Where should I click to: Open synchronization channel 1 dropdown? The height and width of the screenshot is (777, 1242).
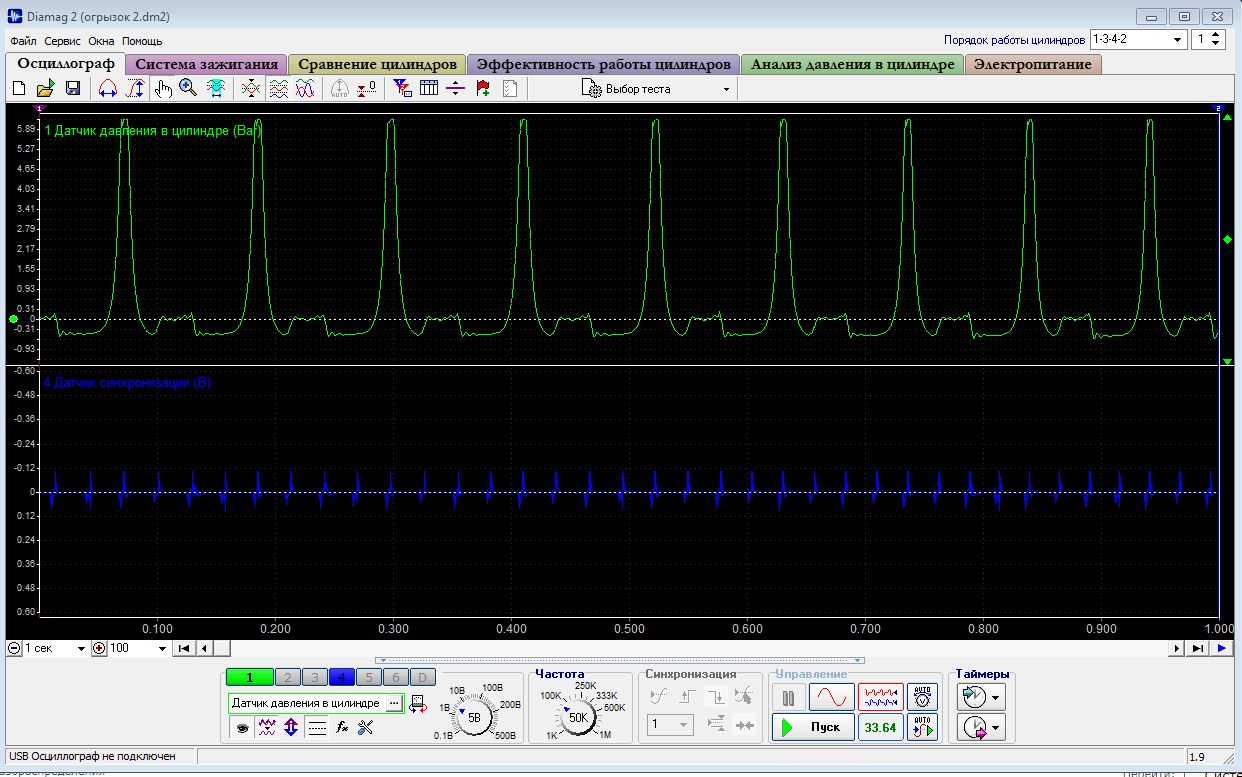click(x=671, y=725)
